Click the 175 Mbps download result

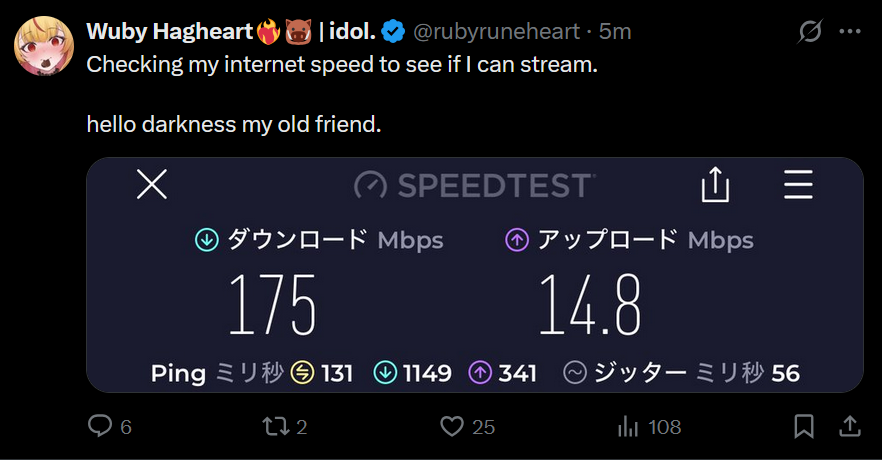click(272, 304)
